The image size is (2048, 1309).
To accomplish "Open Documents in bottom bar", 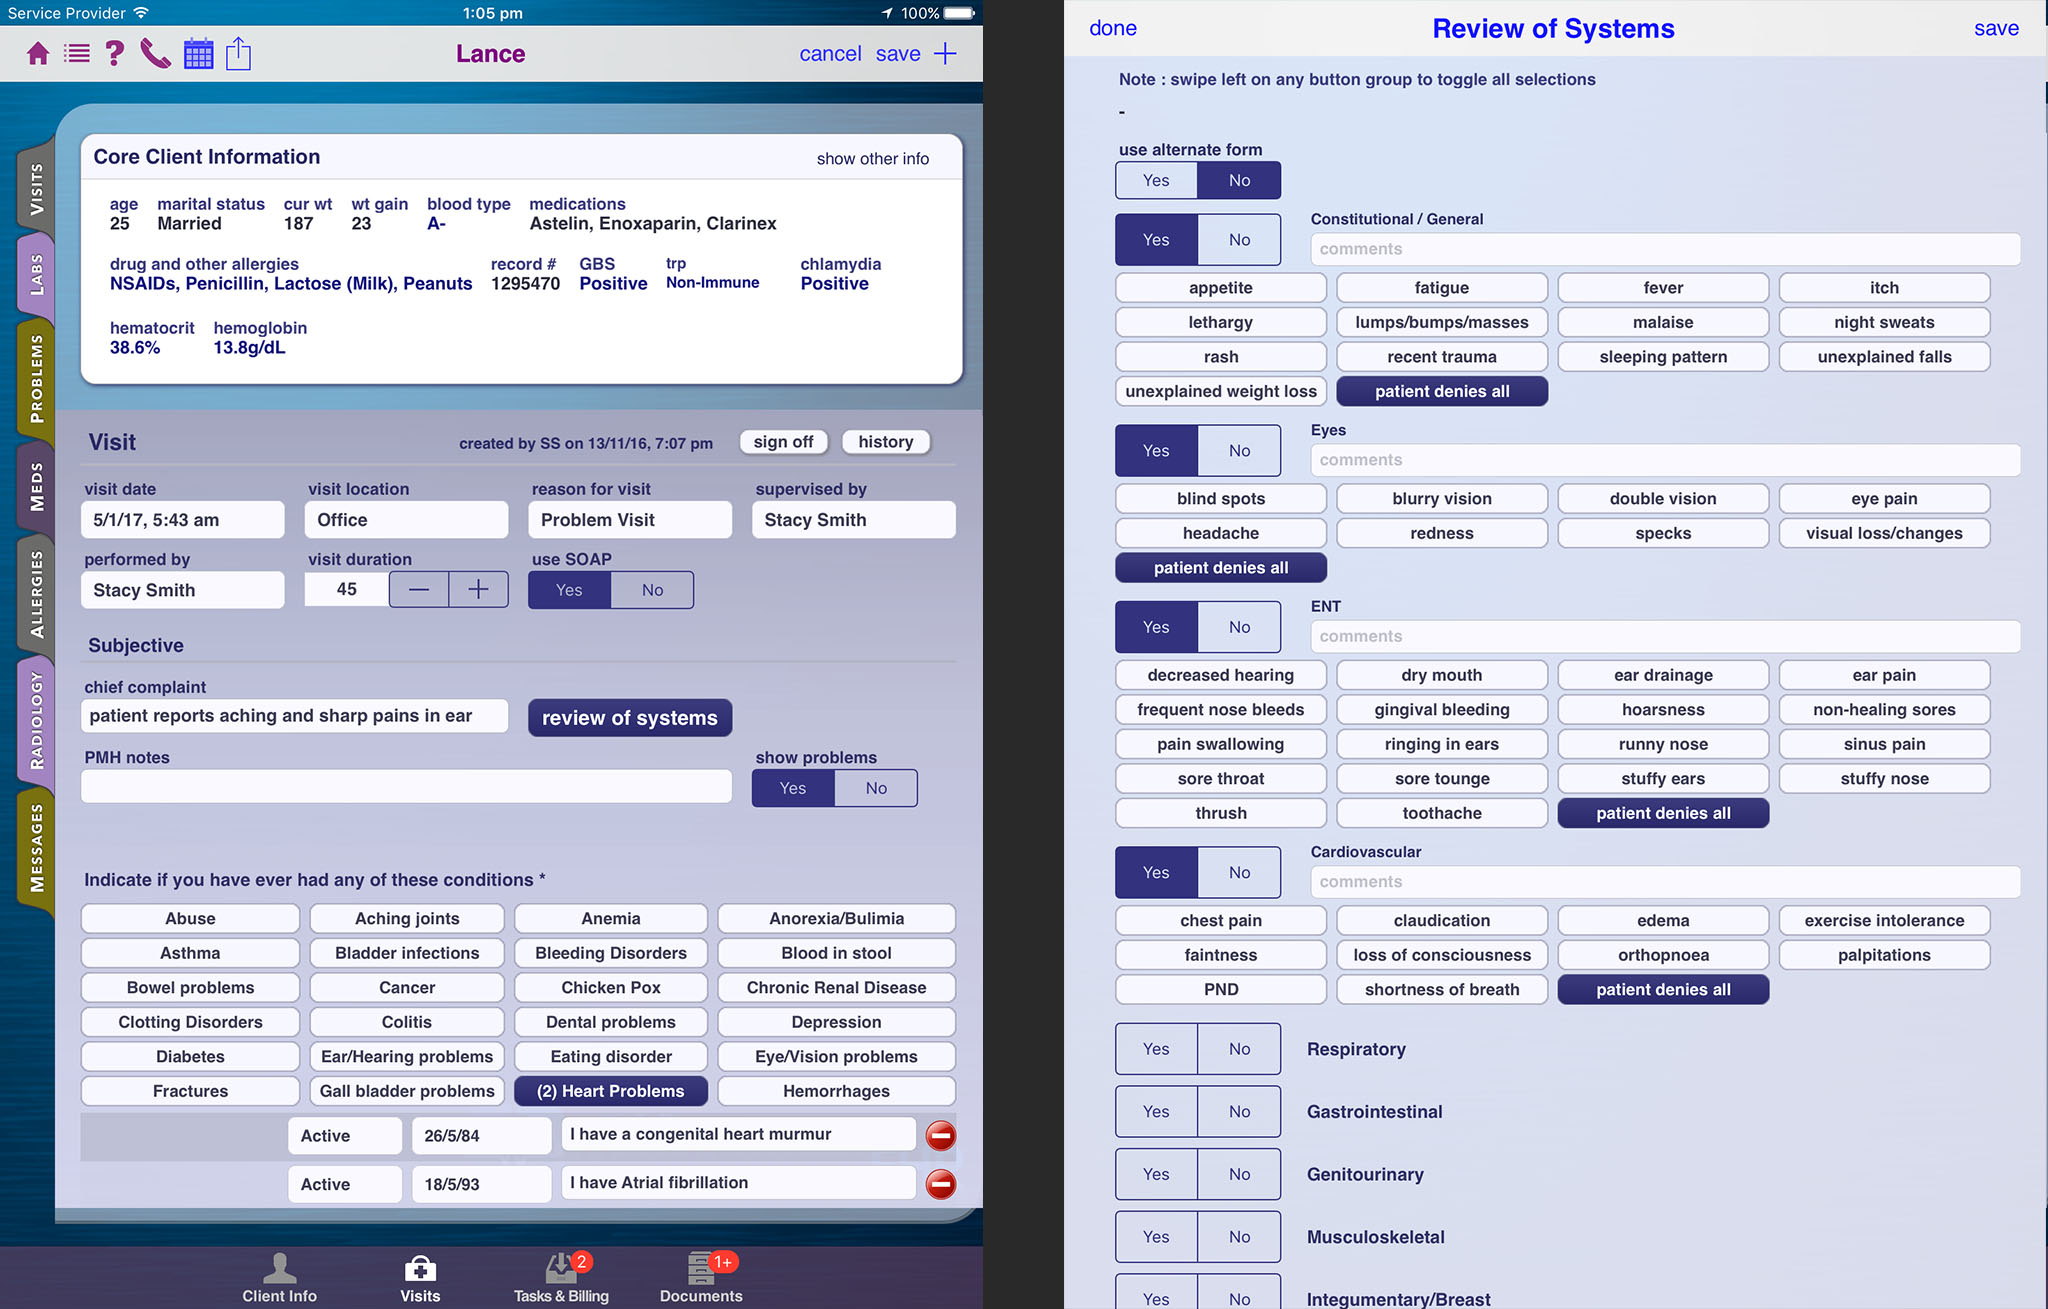I will (x=701, y=1278).
